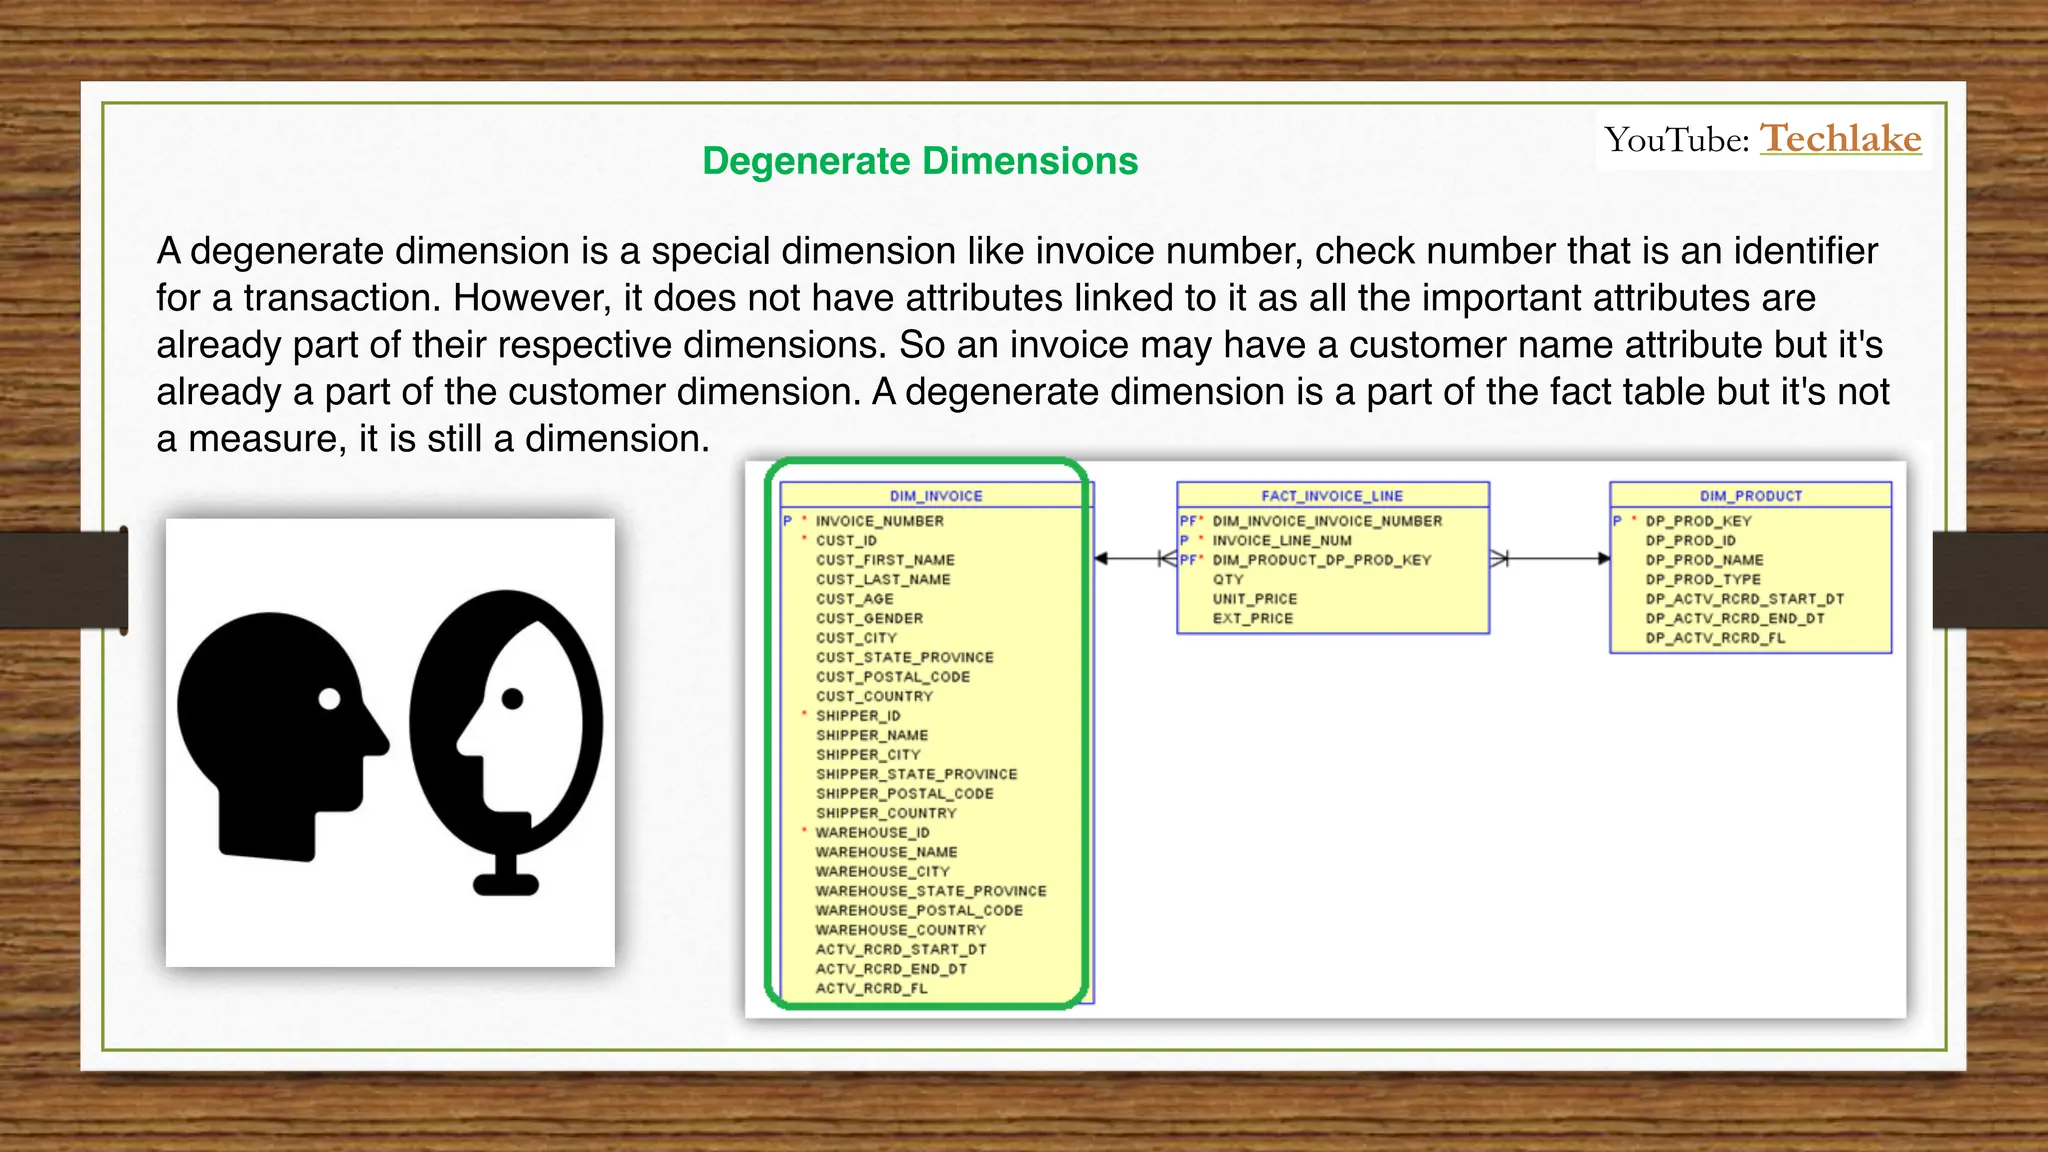Select the SHIPPER_COUNTRY field

point(886,814)
